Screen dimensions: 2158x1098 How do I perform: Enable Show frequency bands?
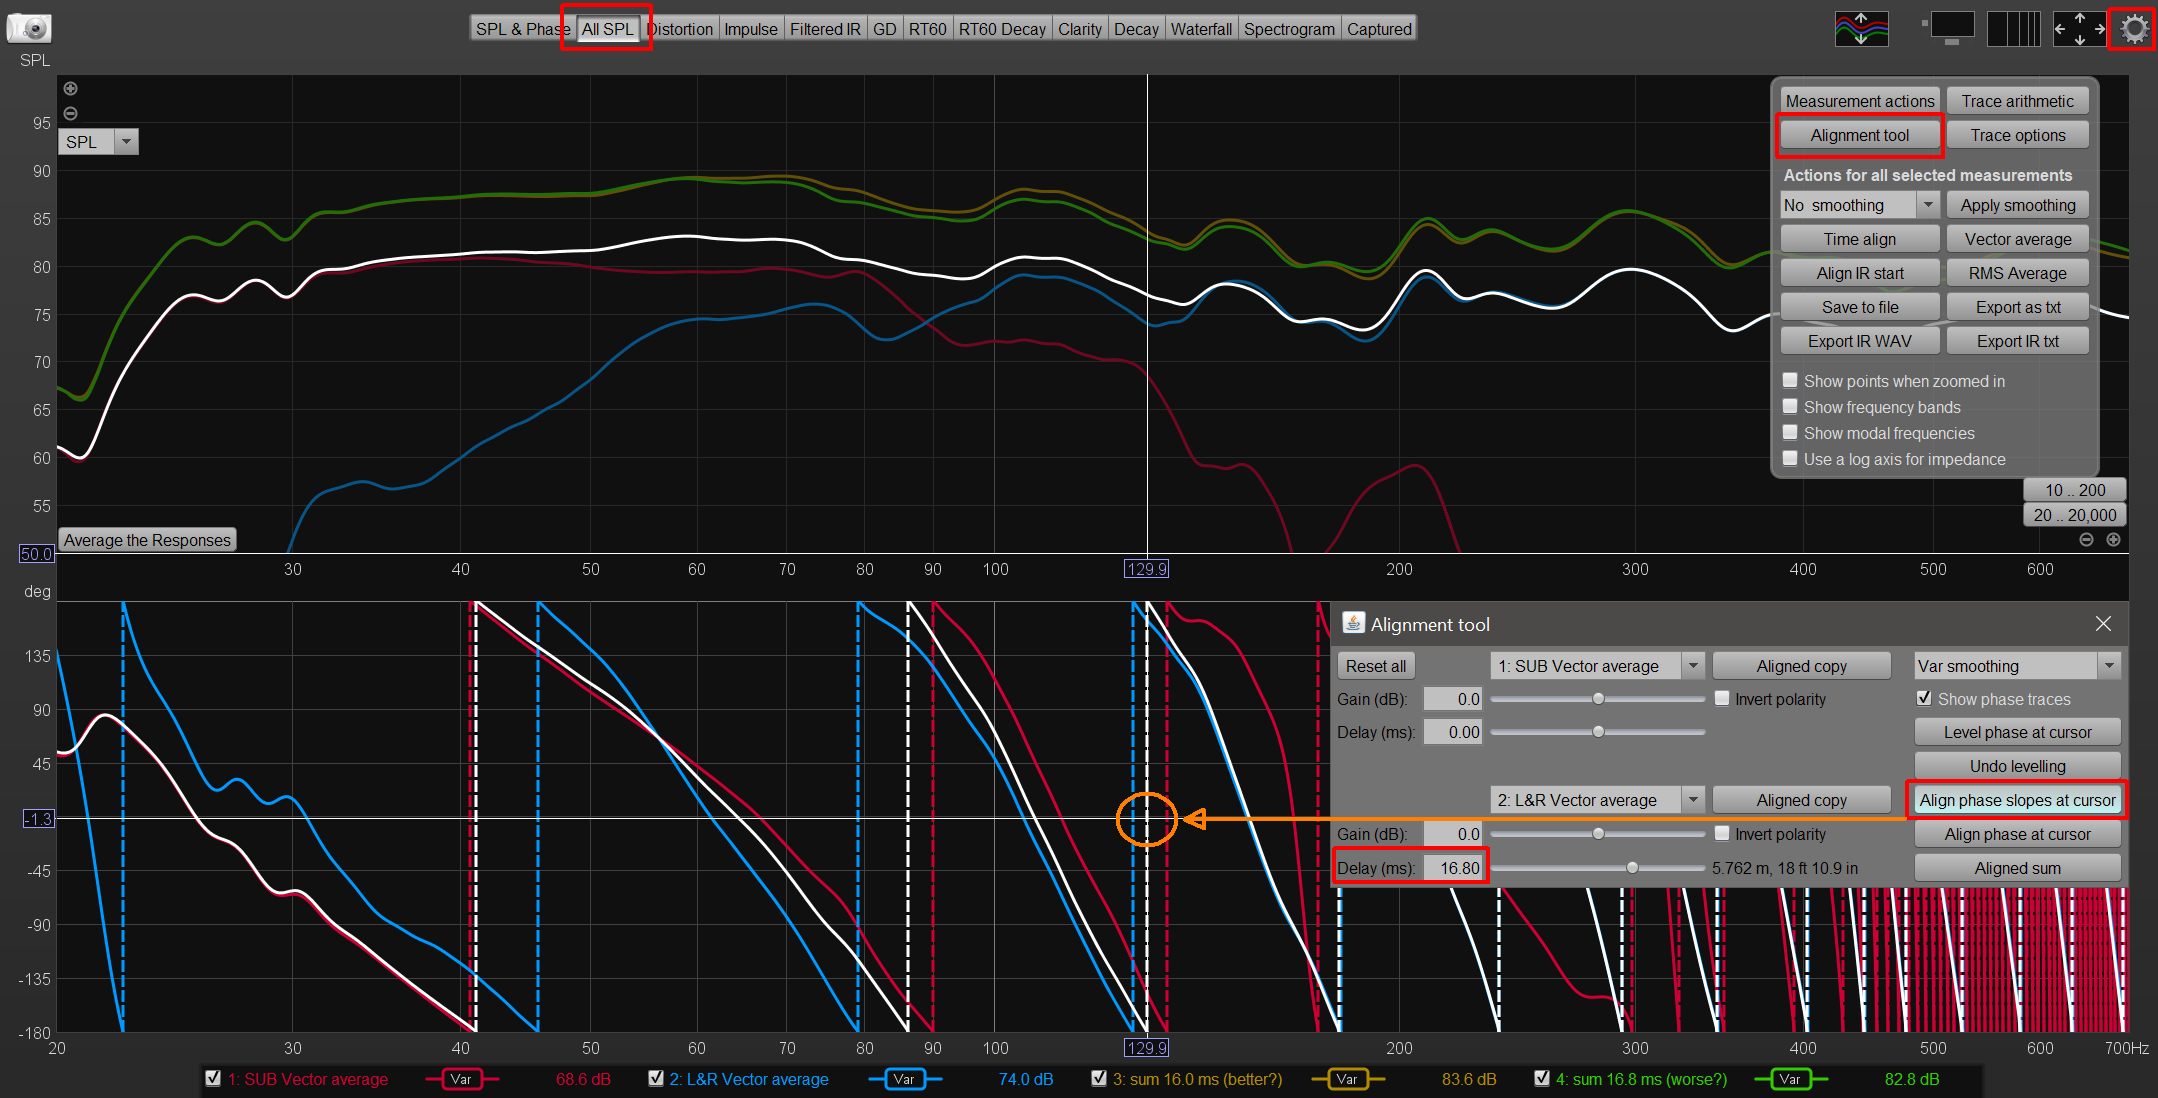click(x=1791, y=406)
